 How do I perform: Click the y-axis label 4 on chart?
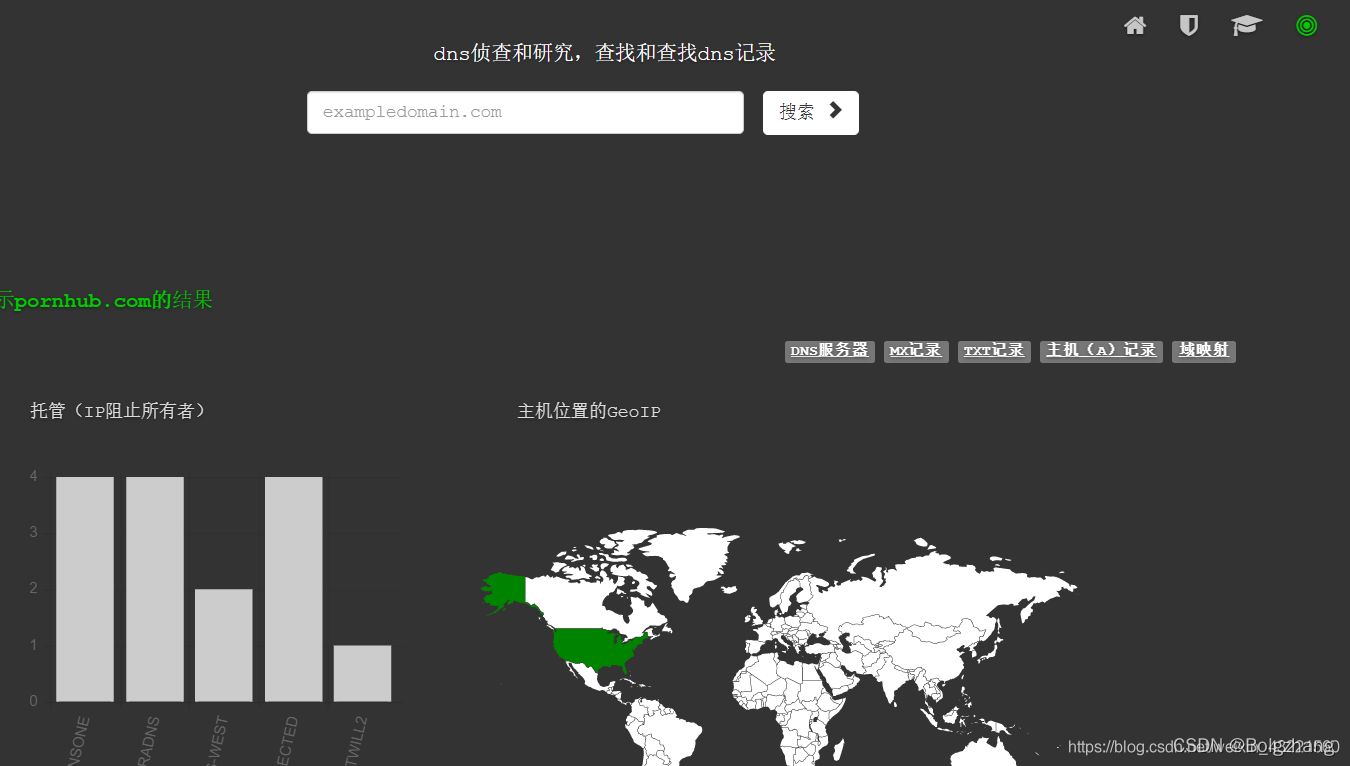tap(34, 476)
